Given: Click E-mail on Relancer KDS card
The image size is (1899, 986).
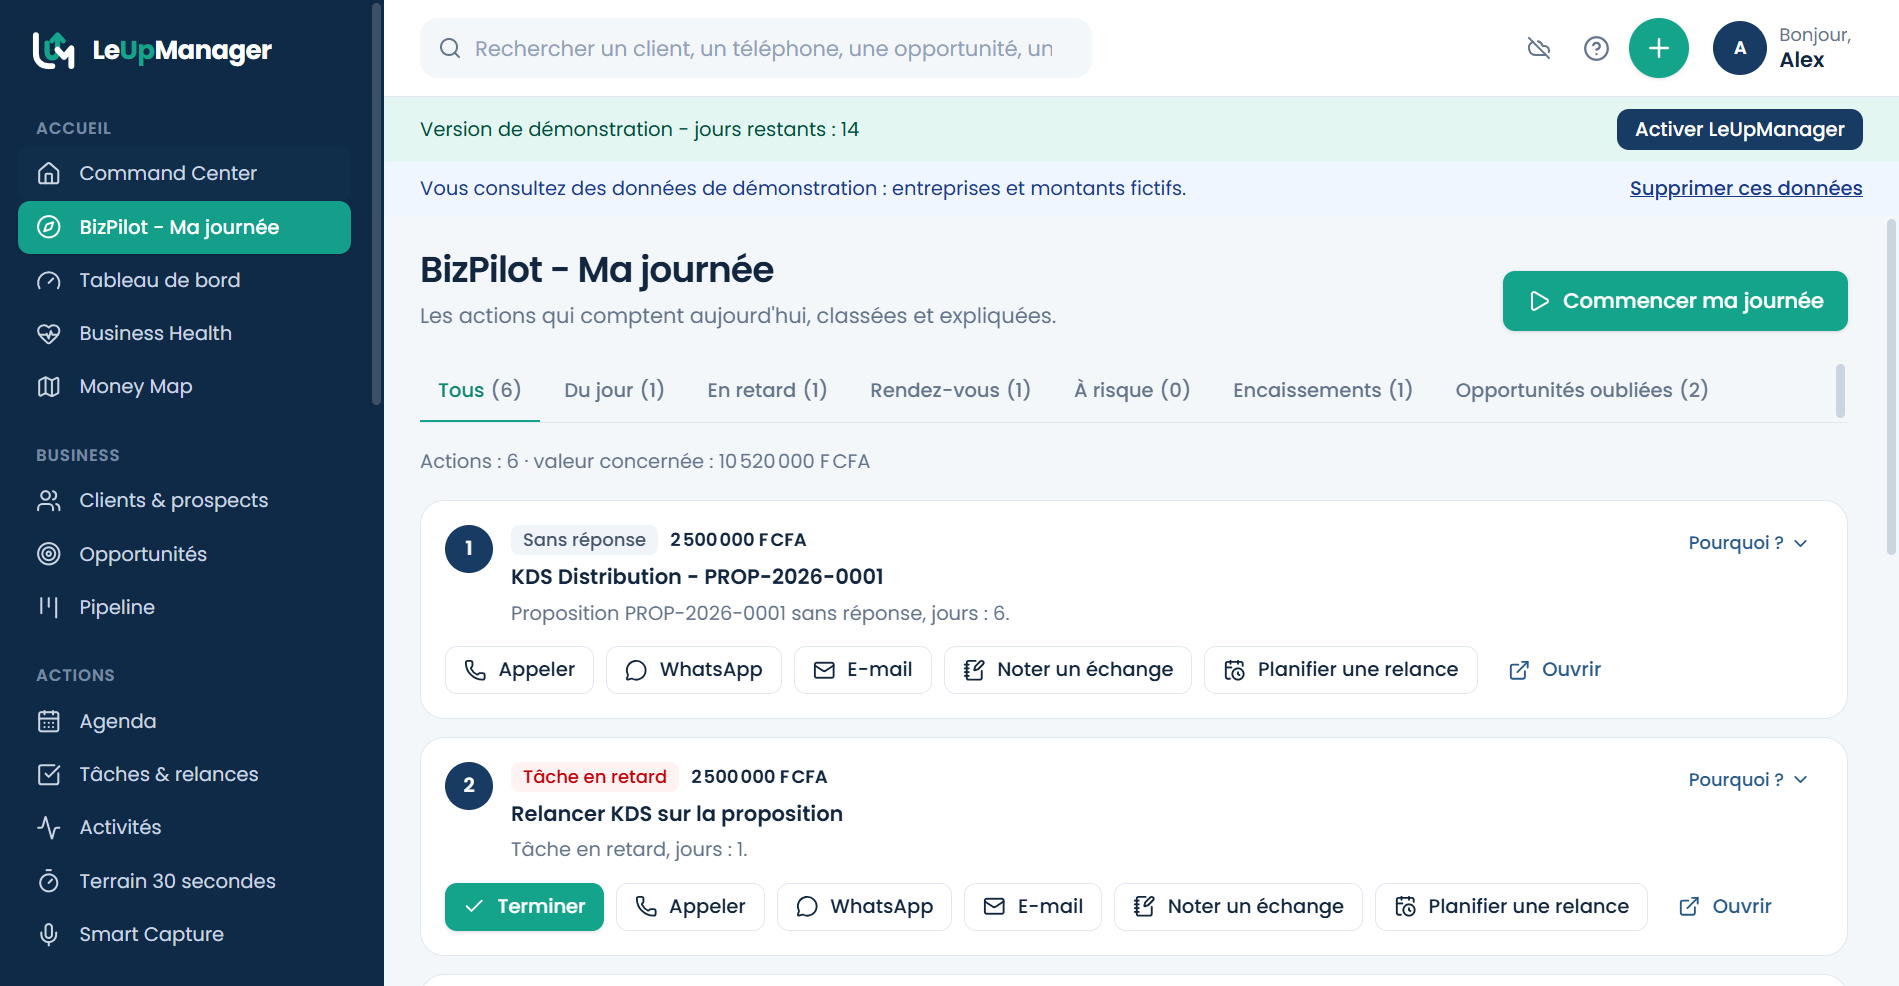Looking at the screenshot, I should tap(1033, 907).
